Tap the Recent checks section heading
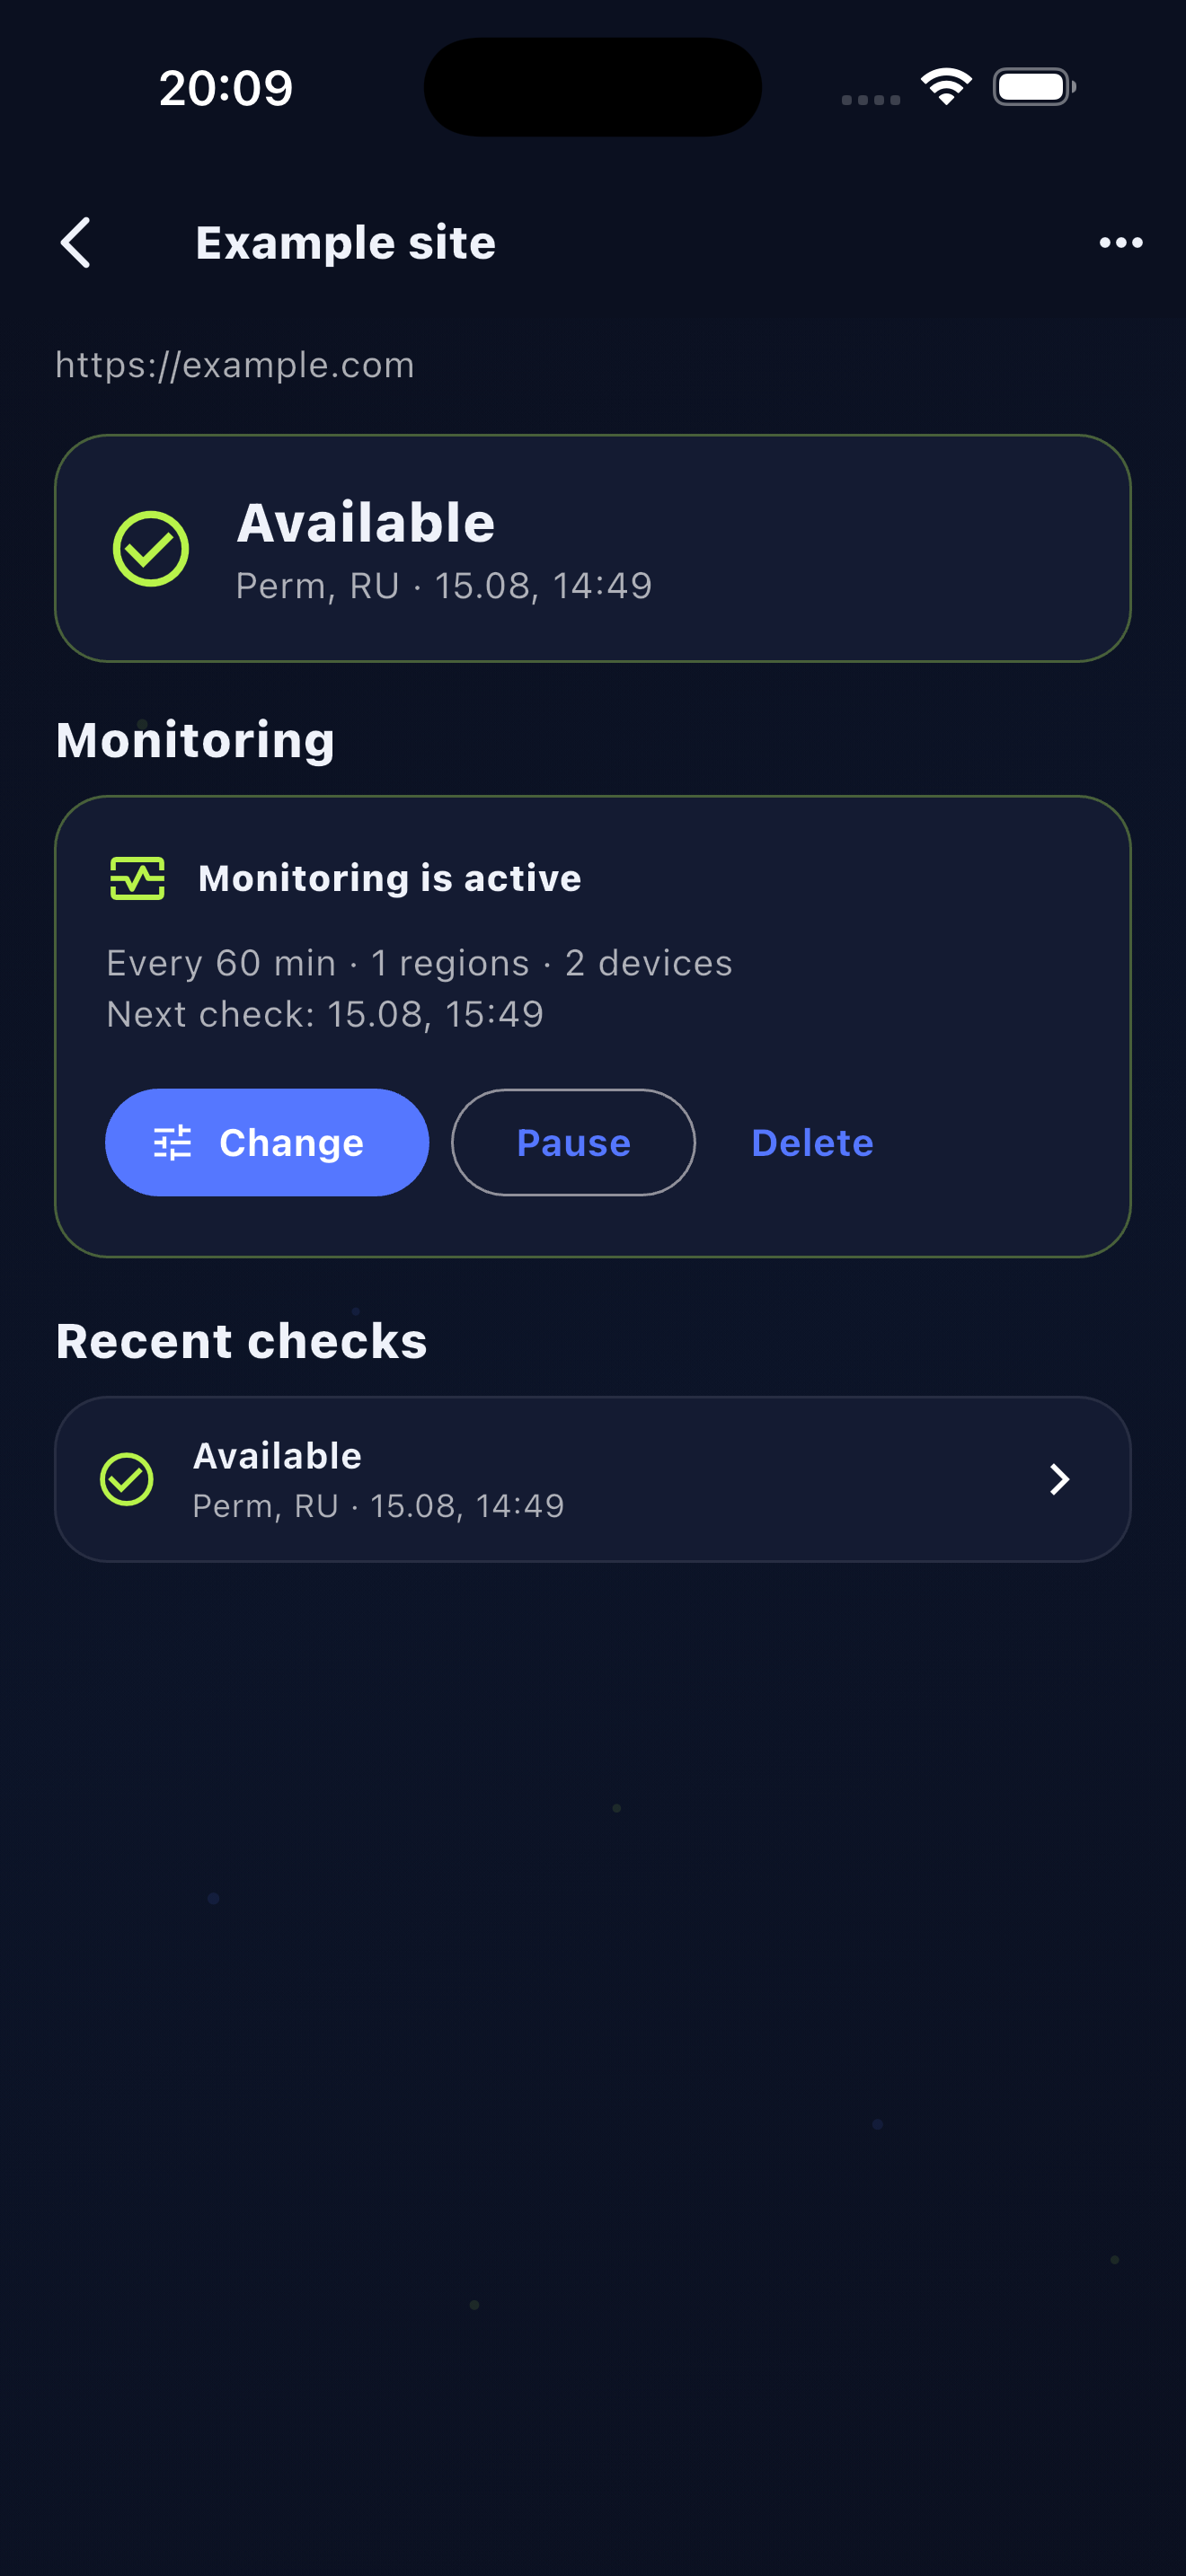1186x2576 pixels. point(242,1342)
